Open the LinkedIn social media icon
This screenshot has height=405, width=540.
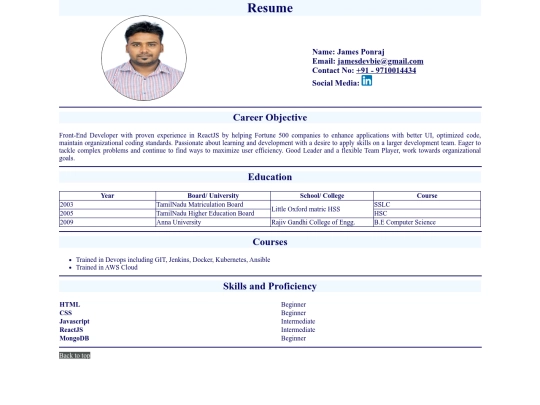(x=366, y=81)
